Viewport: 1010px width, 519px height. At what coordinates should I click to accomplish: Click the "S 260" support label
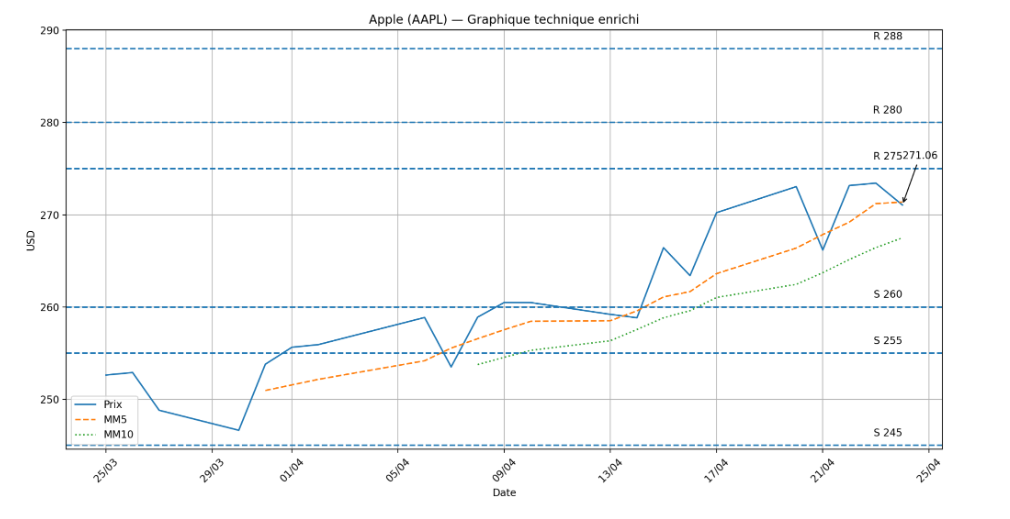(x=888, y=294)
